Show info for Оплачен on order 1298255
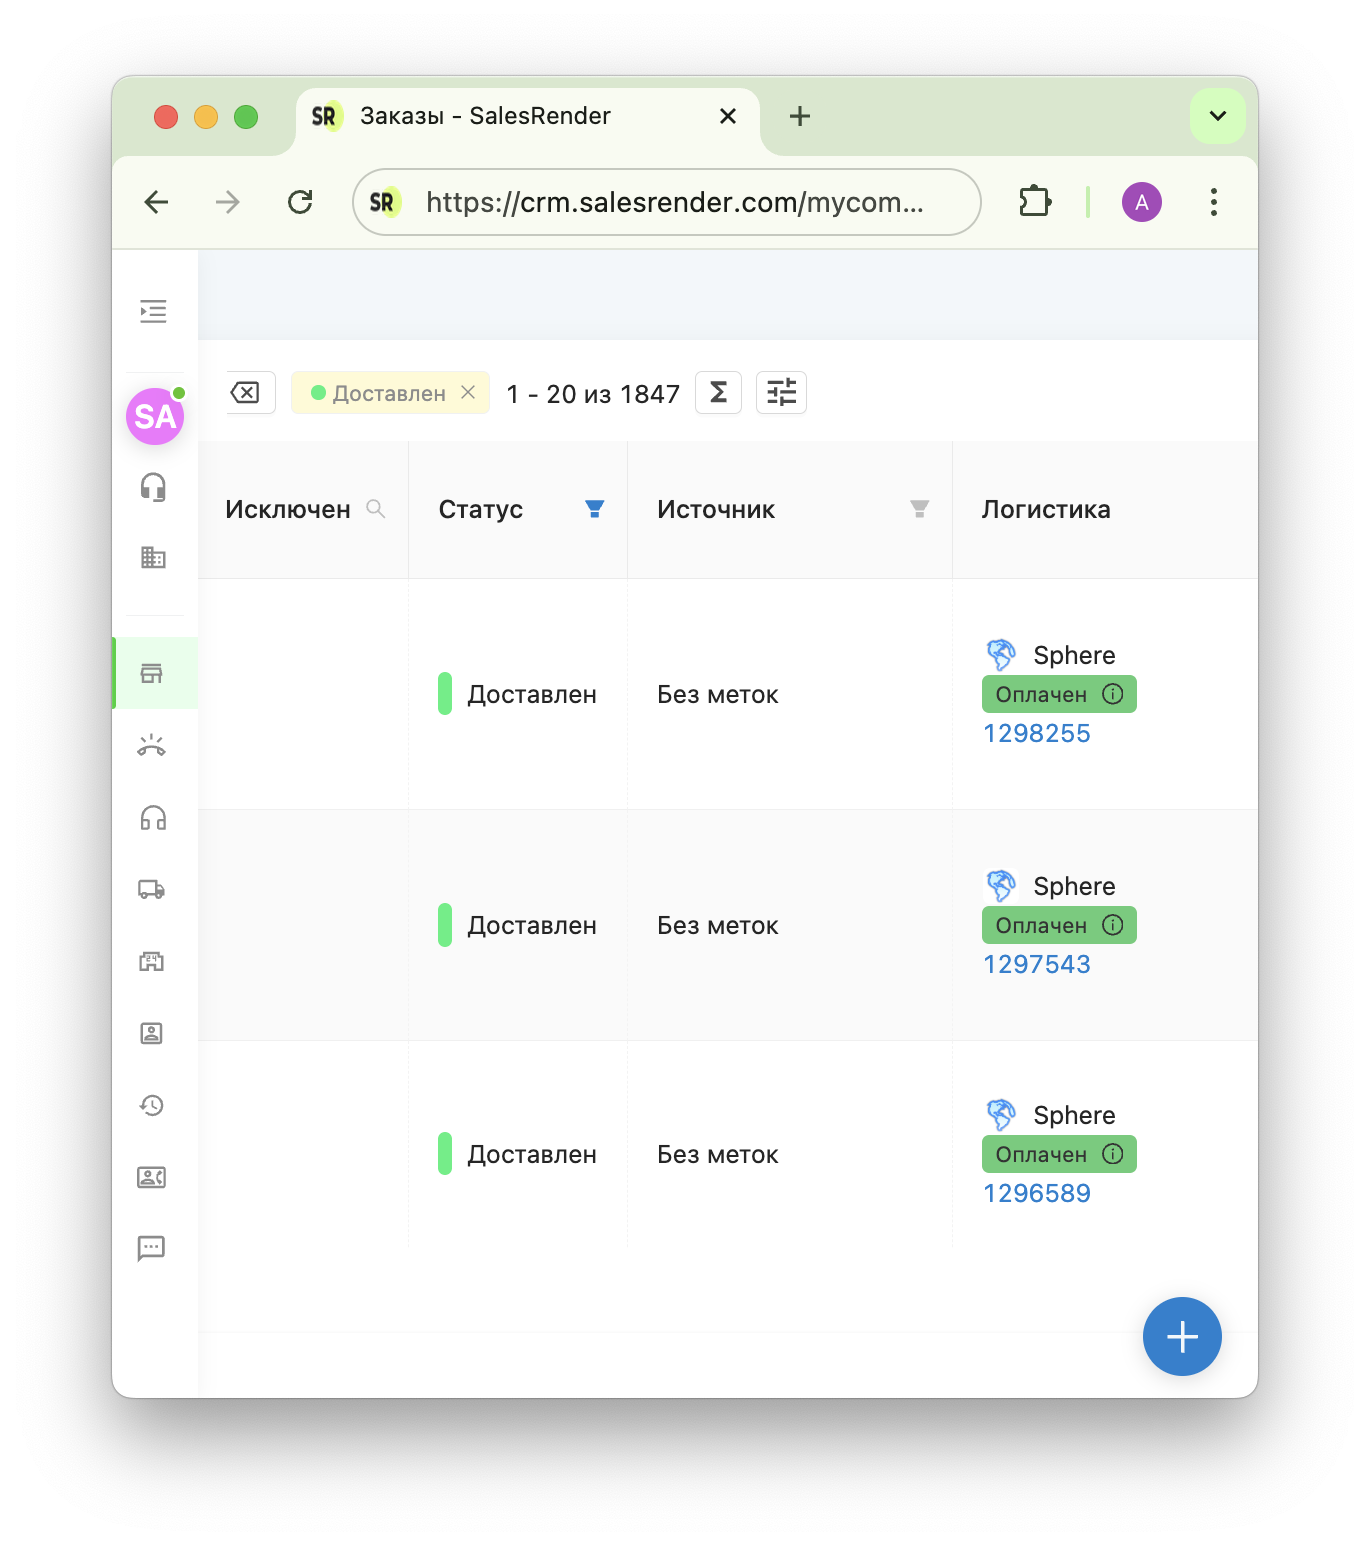The image size is (1370, 1546). click(1113, 694)
